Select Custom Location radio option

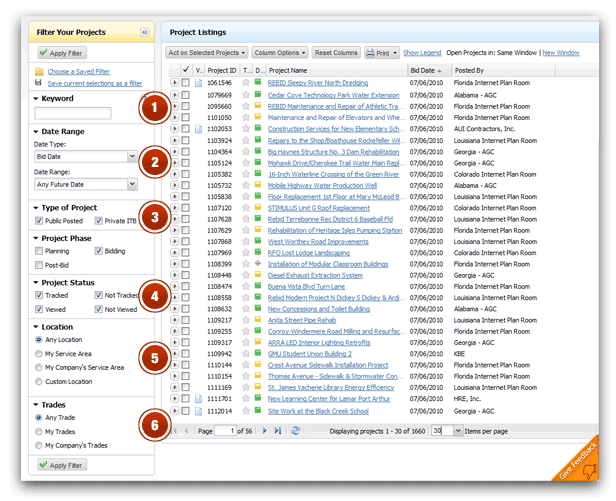pos(38,382)
